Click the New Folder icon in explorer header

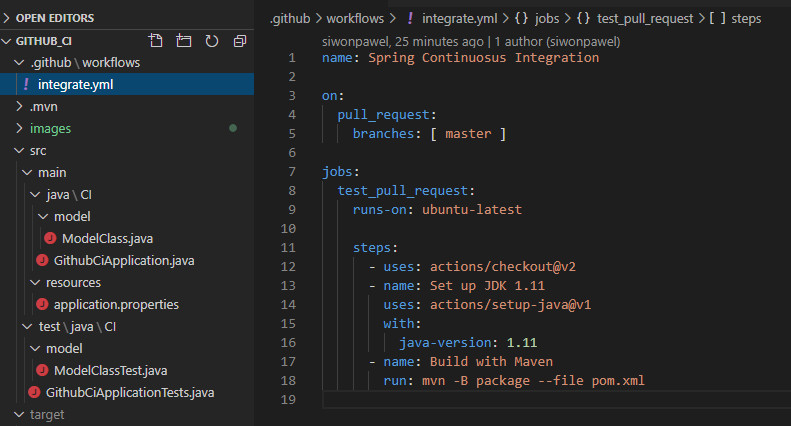pyautogui.click(x=184, y=41)
